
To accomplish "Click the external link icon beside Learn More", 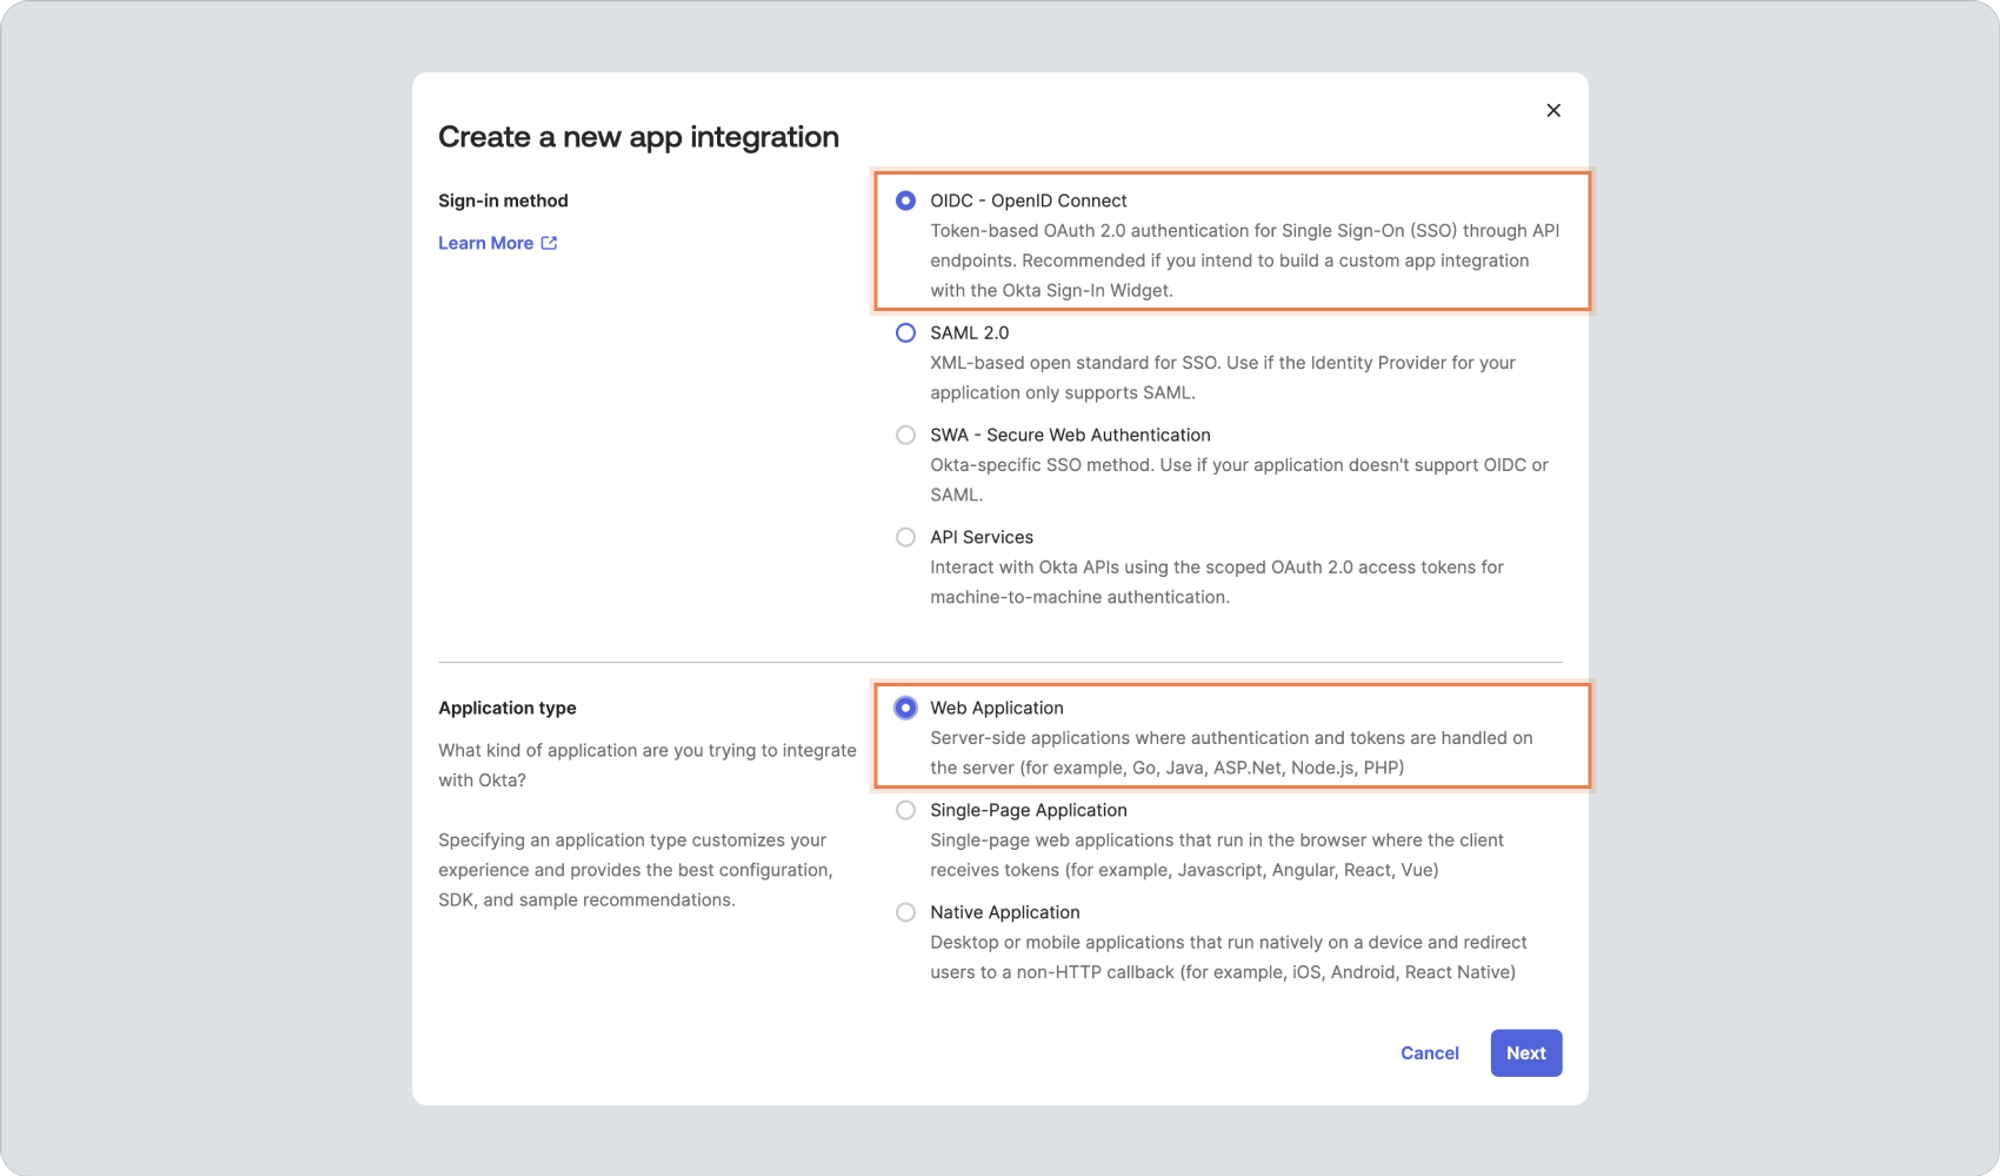I will pyautogui.click(x=549, y=243).
